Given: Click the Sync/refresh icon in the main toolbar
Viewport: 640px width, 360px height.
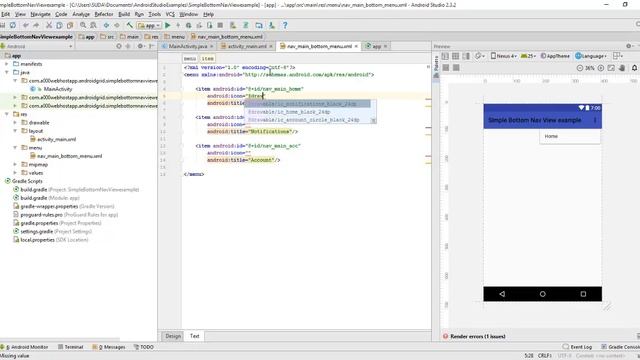Looking at the screenshot, I should [13, 25].
